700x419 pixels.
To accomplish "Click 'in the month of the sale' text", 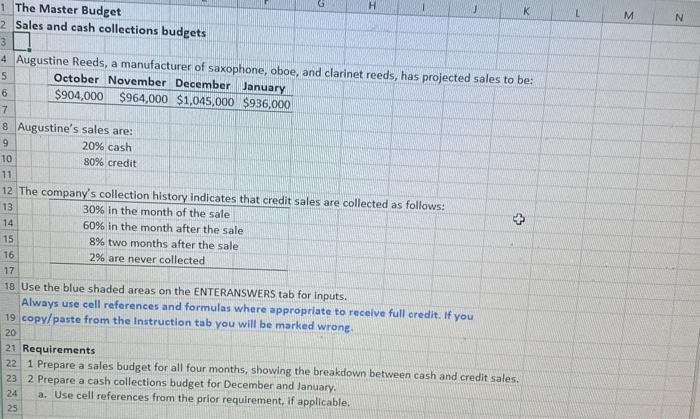I will click(x=169, y=212).
